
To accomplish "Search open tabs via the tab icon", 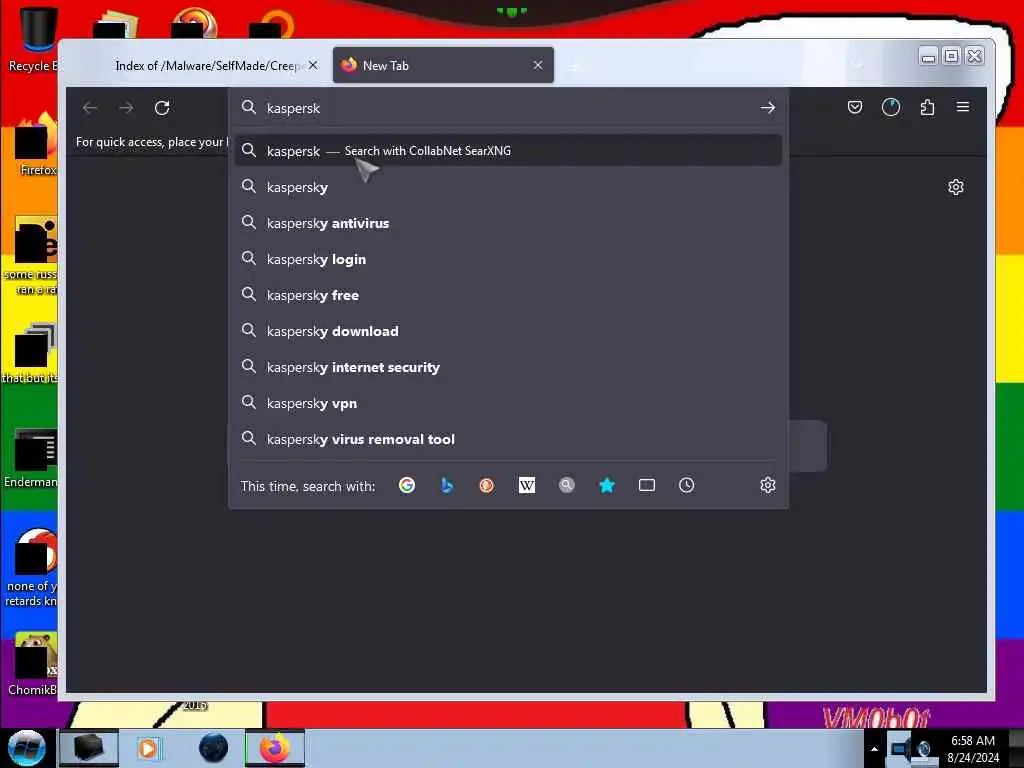I will (647, 485).
